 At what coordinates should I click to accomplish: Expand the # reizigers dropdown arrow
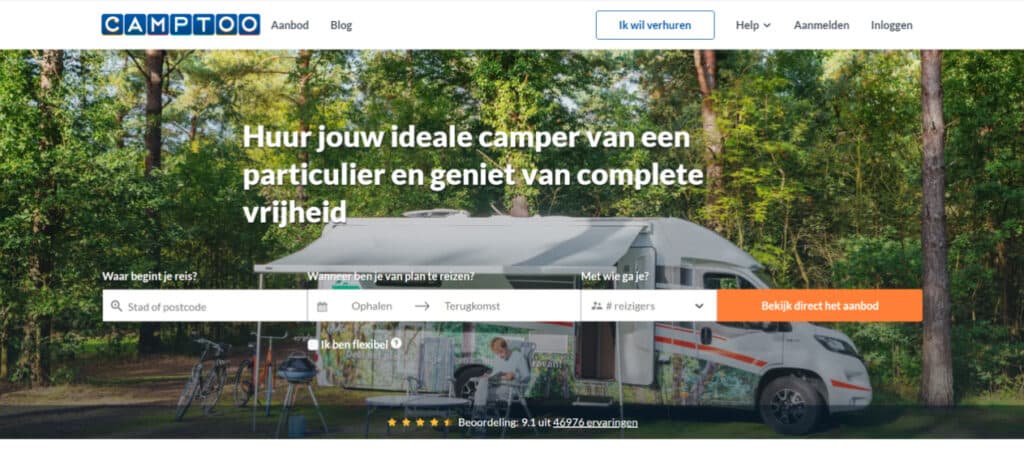click(x=699, y=305)
